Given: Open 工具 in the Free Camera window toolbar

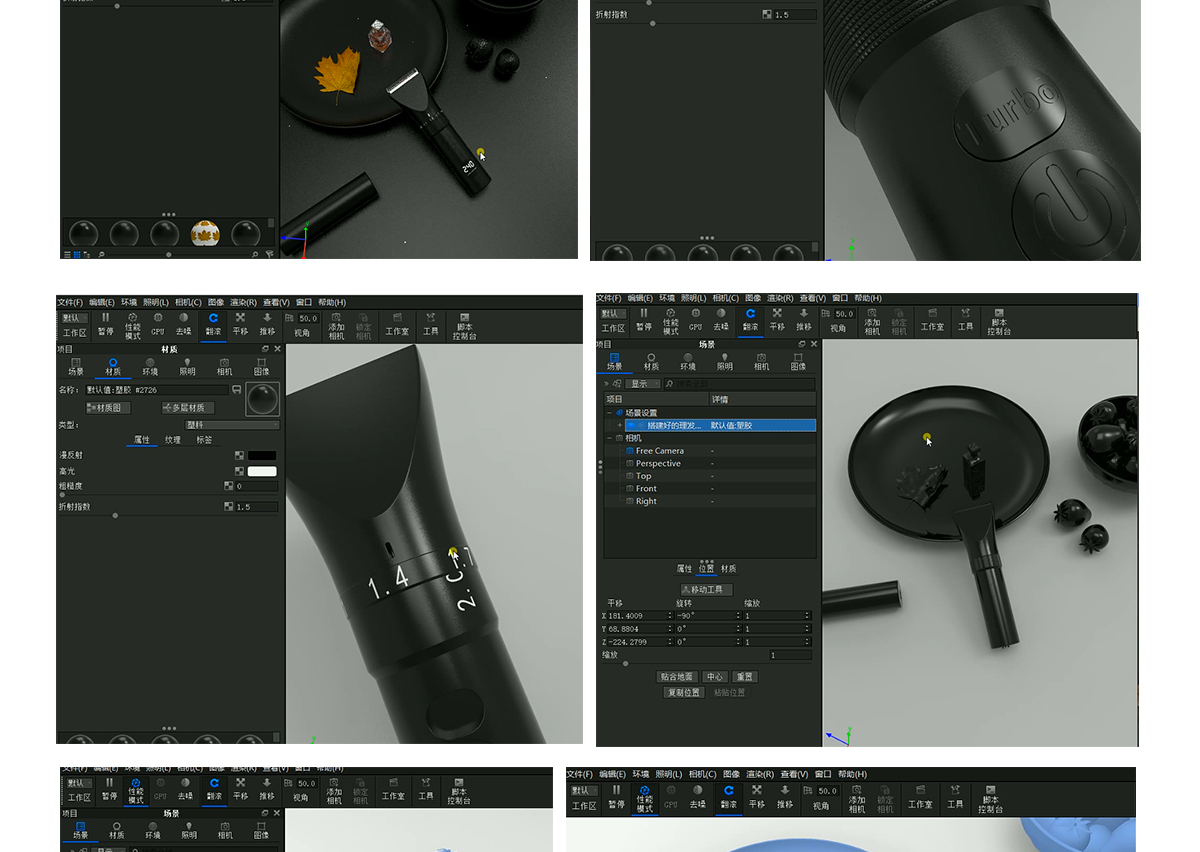Looking at the screenshot, I should click(x=965, y=320).
